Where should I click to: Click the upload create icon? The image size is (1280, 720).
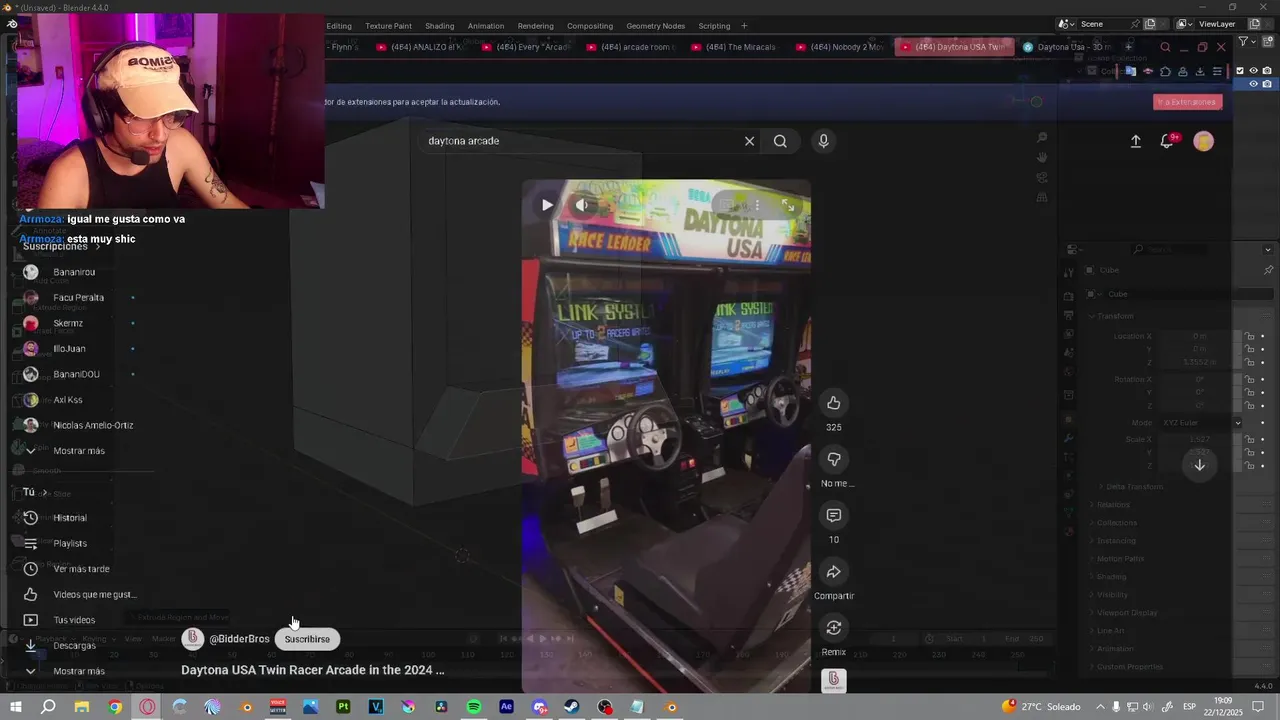pos(1135,142)
